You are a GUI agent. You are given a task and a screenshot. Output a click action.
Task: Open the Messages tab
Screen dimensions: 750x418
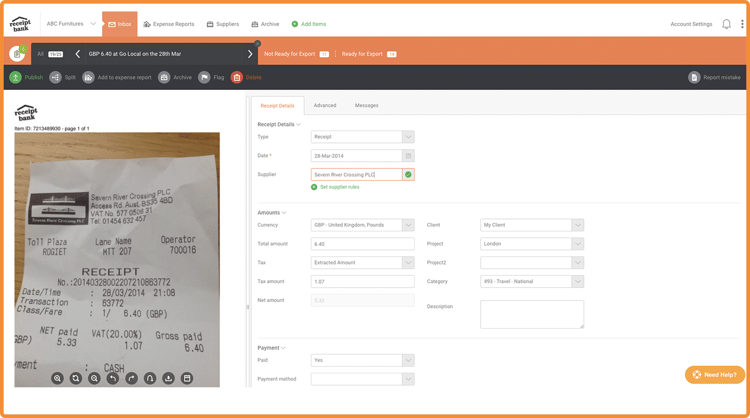[x=366, y=105]
